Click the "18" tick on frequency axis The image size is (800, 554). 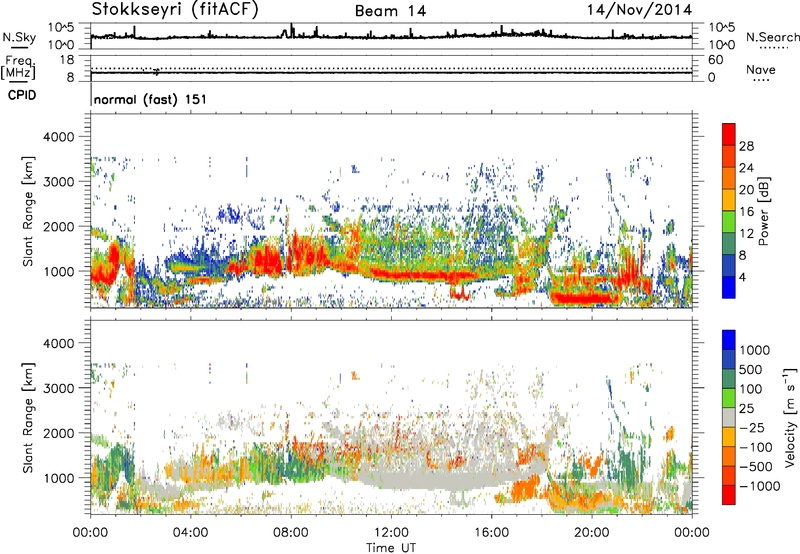[x=67, y=59]
